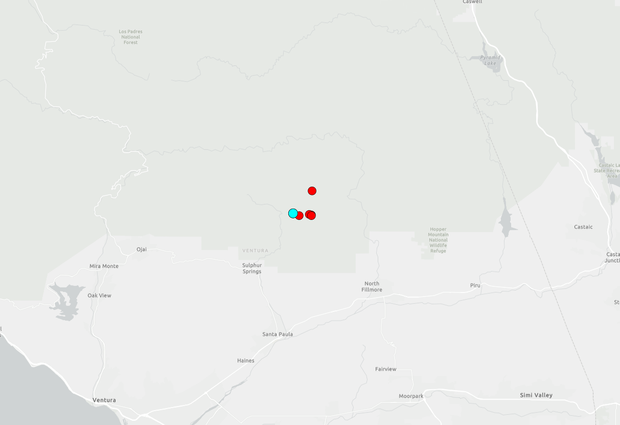This screenshot has height=425, width=620.
Task: Select the rightmost red marker in the cluster
Action: (x=312, y=215)
